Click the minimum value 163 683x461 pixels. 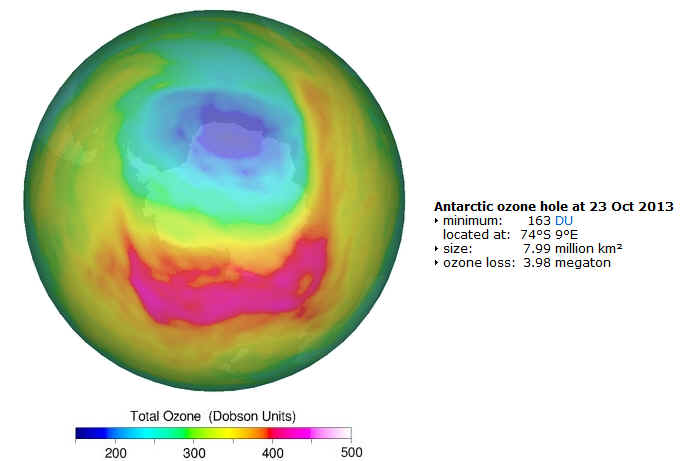click(539, 220)
